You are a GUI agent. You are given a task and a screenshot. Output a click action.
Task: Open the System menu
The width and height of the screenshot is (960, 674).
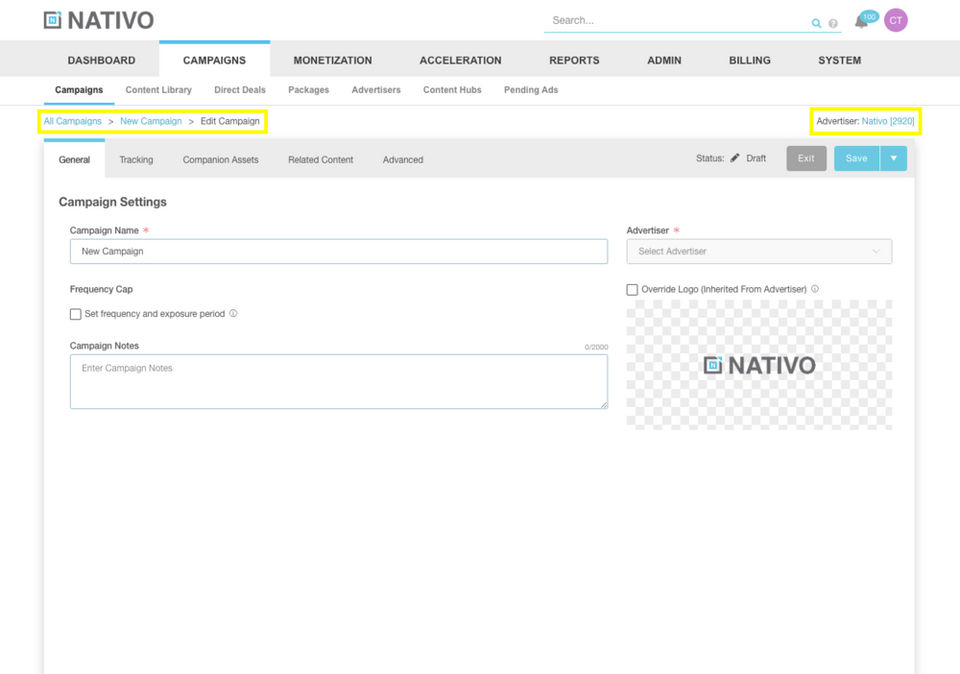839,60
